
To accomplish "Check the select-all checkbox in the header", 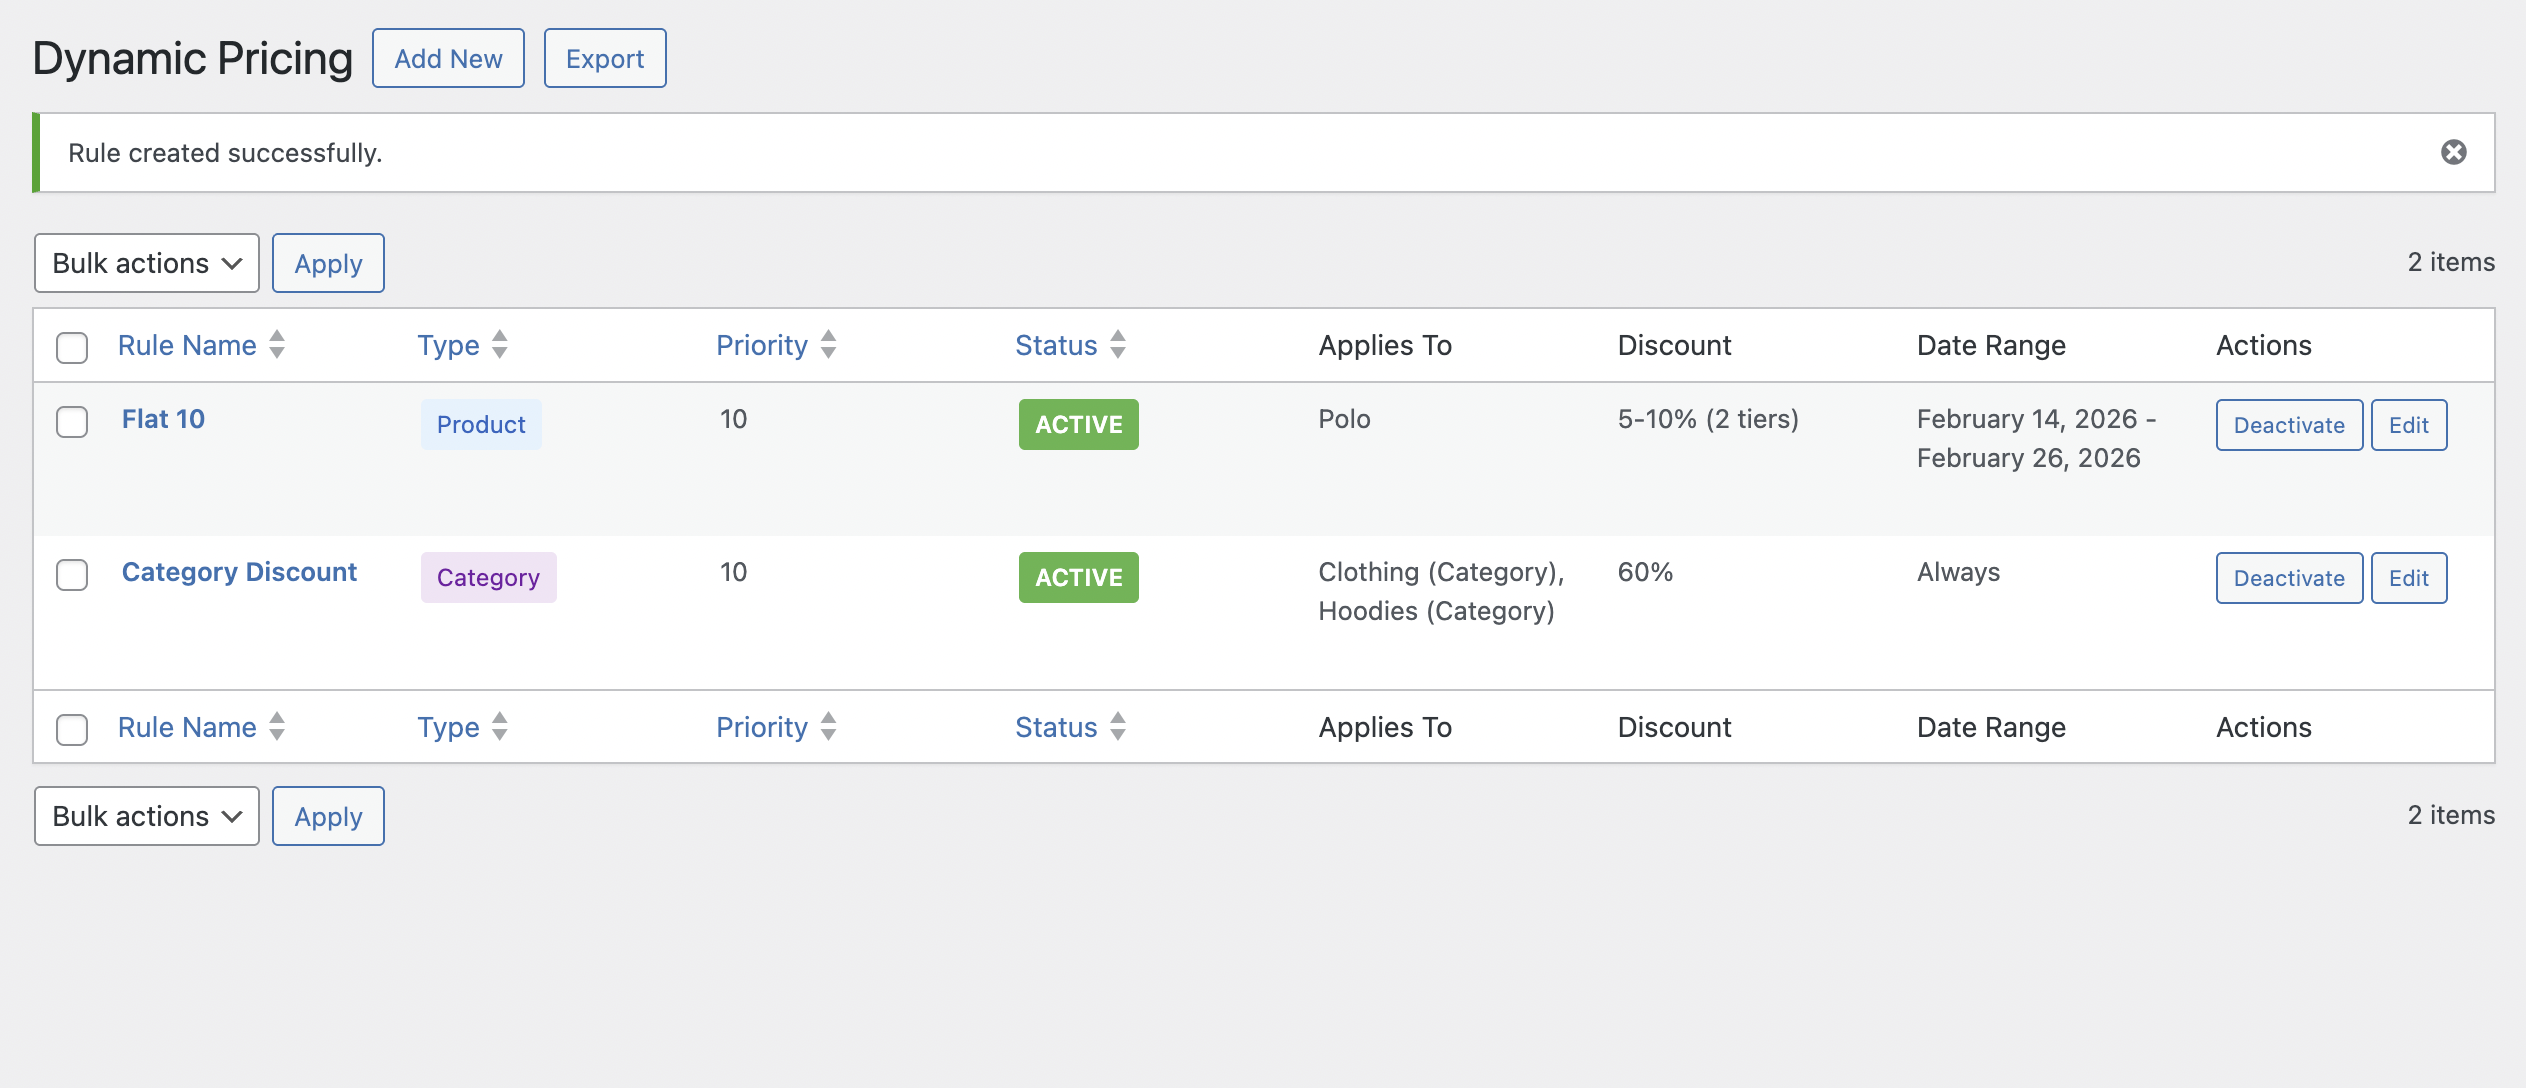I will point(71,347).
